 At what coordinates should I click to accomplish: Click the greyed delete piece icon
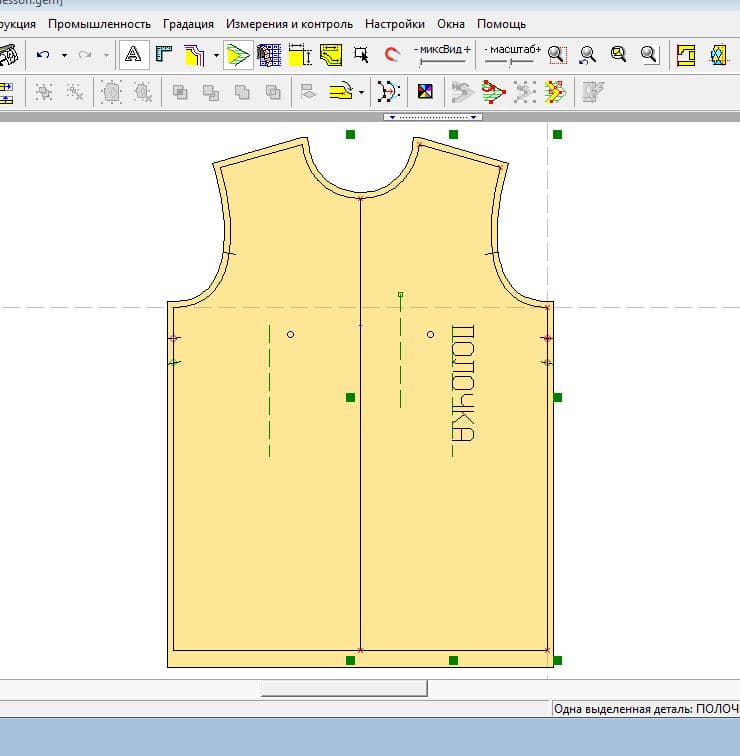[143, 92]
